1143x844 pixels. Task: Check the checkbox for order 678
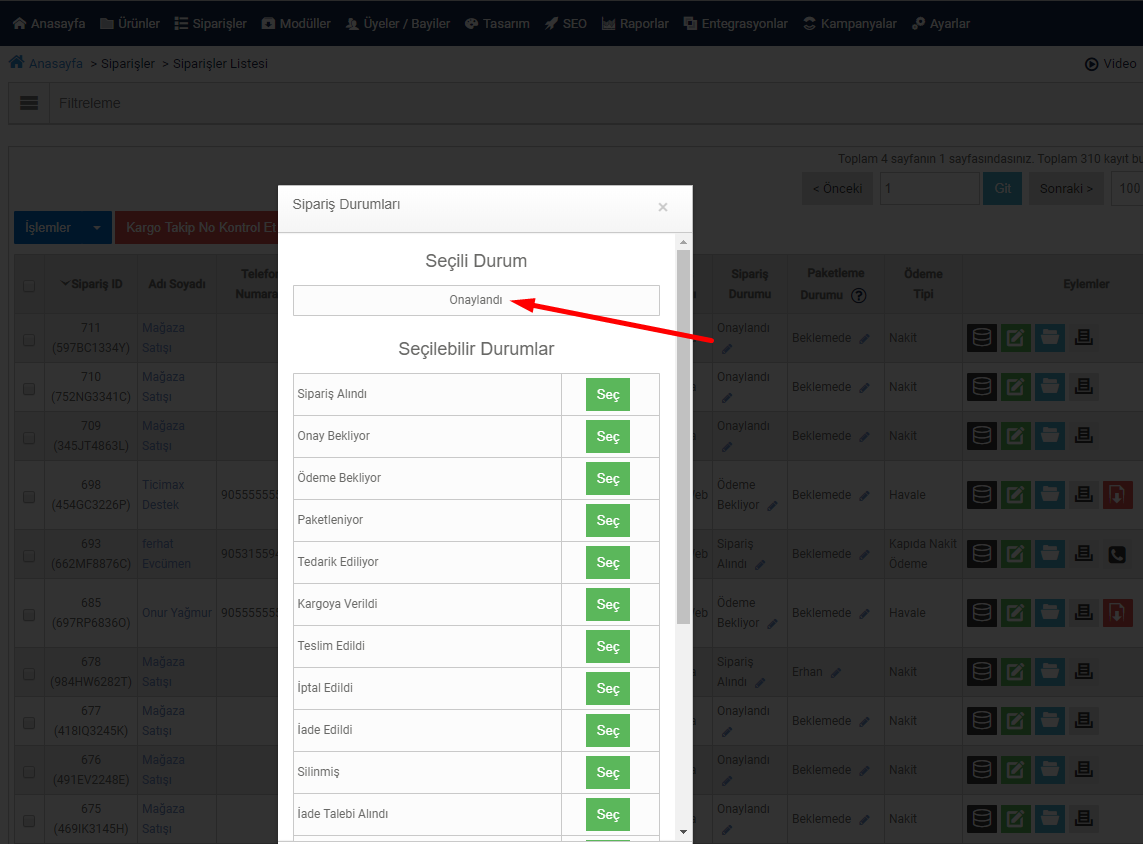tap(29, 674)
